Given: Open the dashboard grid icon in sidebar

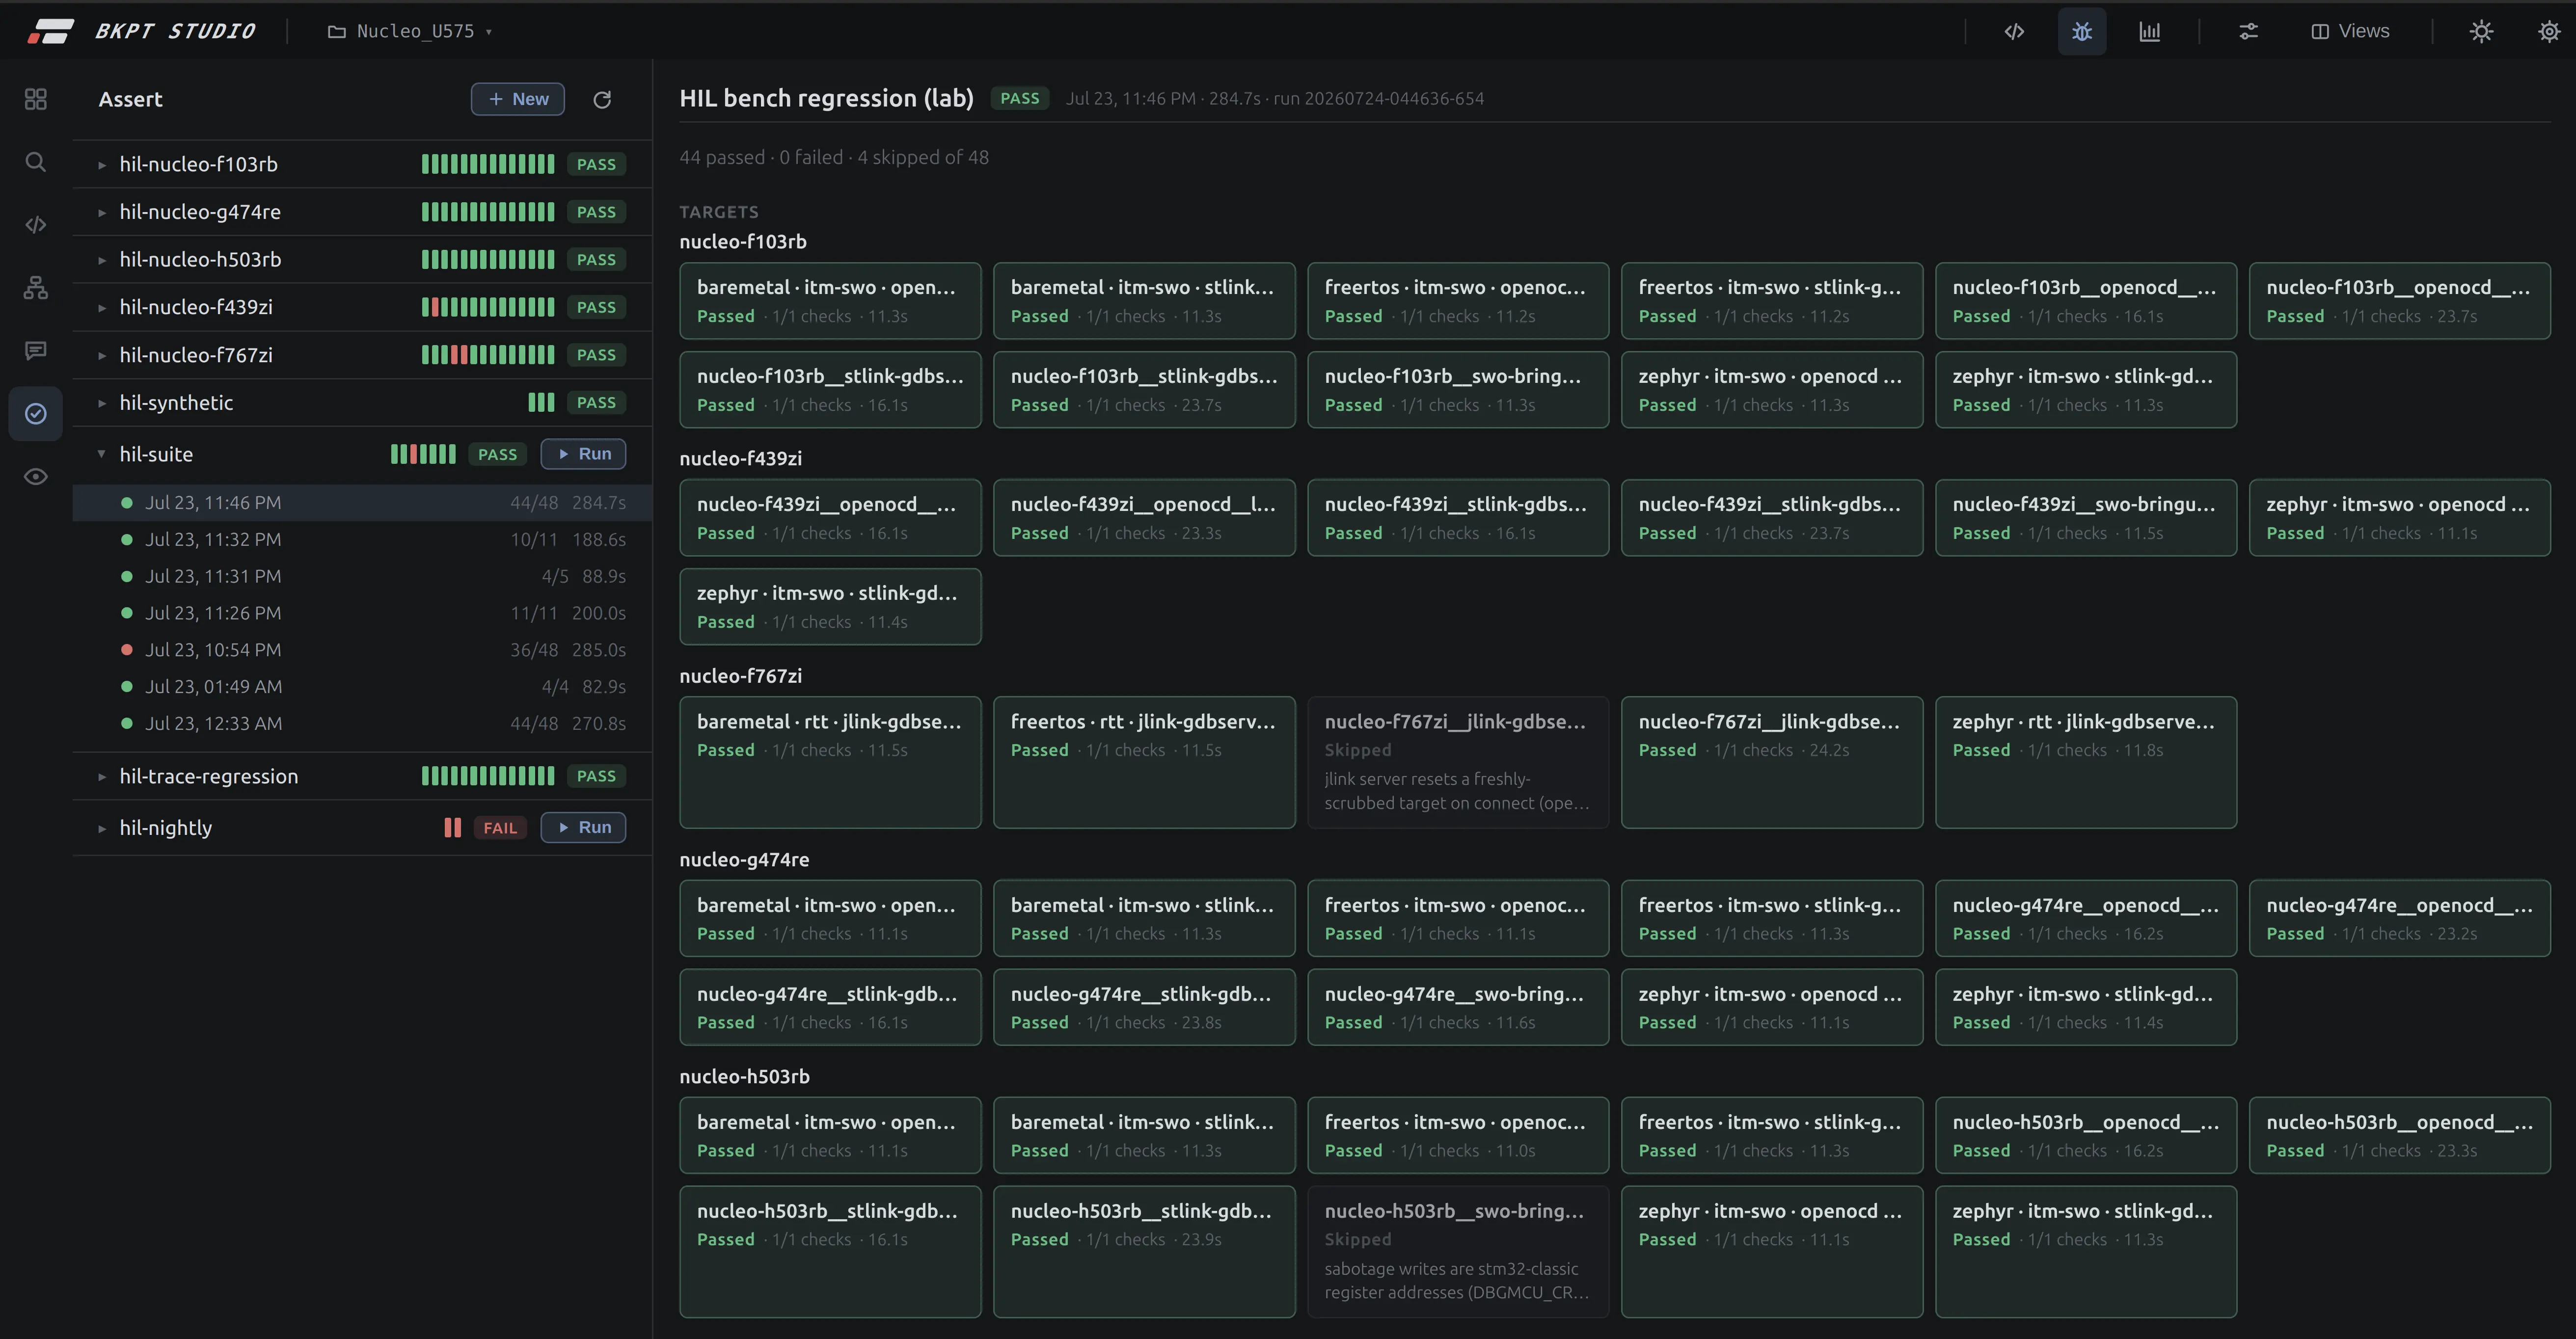Looking at the screenshot, I should pos(36,99).
